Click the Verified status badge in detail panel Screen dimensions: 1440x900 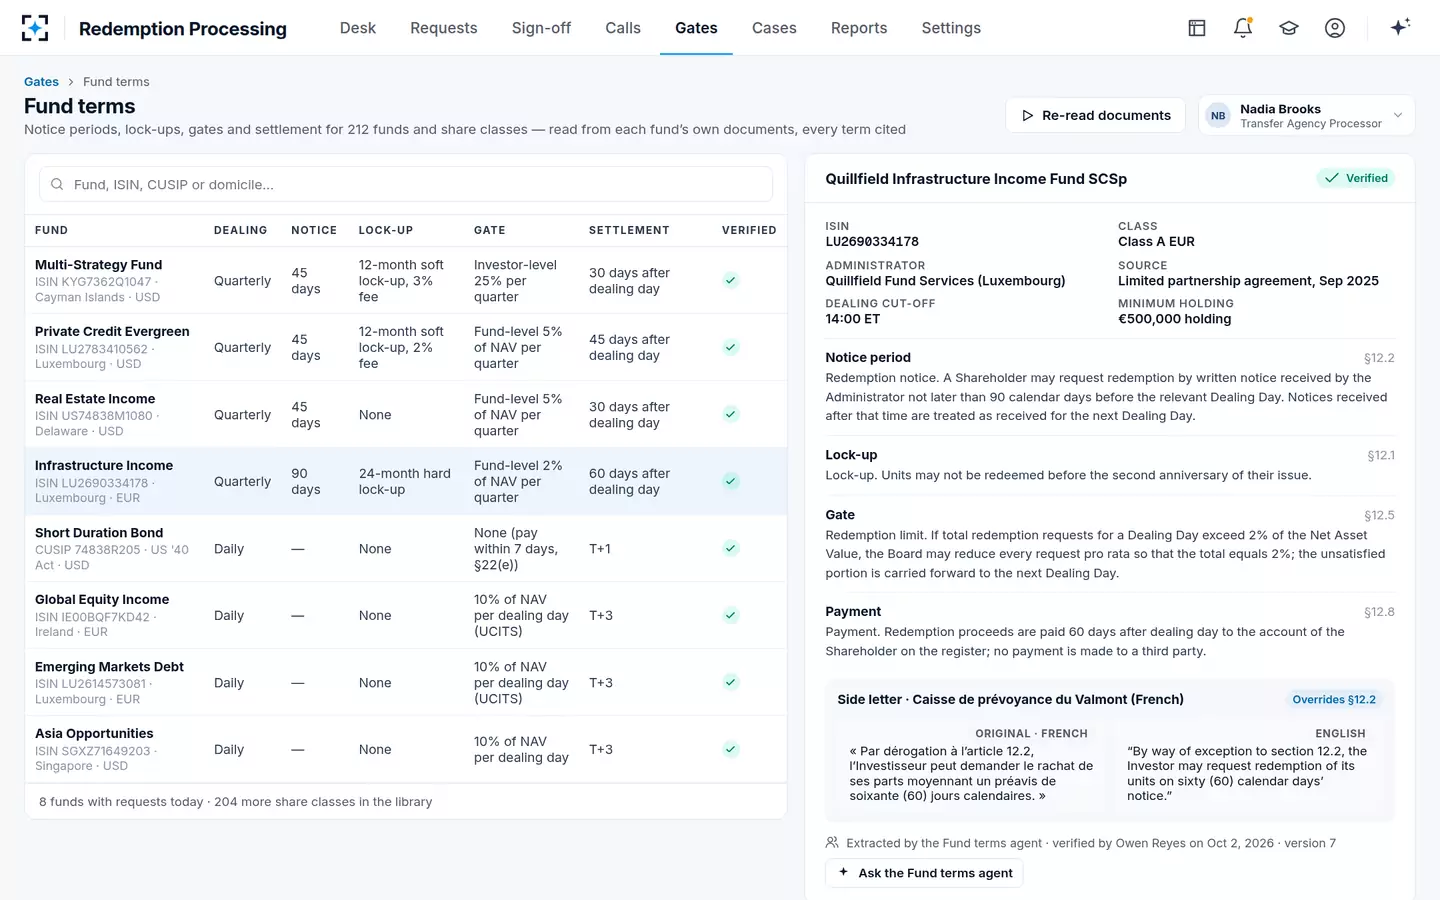pyautogui.click(x=1356, y=178)
